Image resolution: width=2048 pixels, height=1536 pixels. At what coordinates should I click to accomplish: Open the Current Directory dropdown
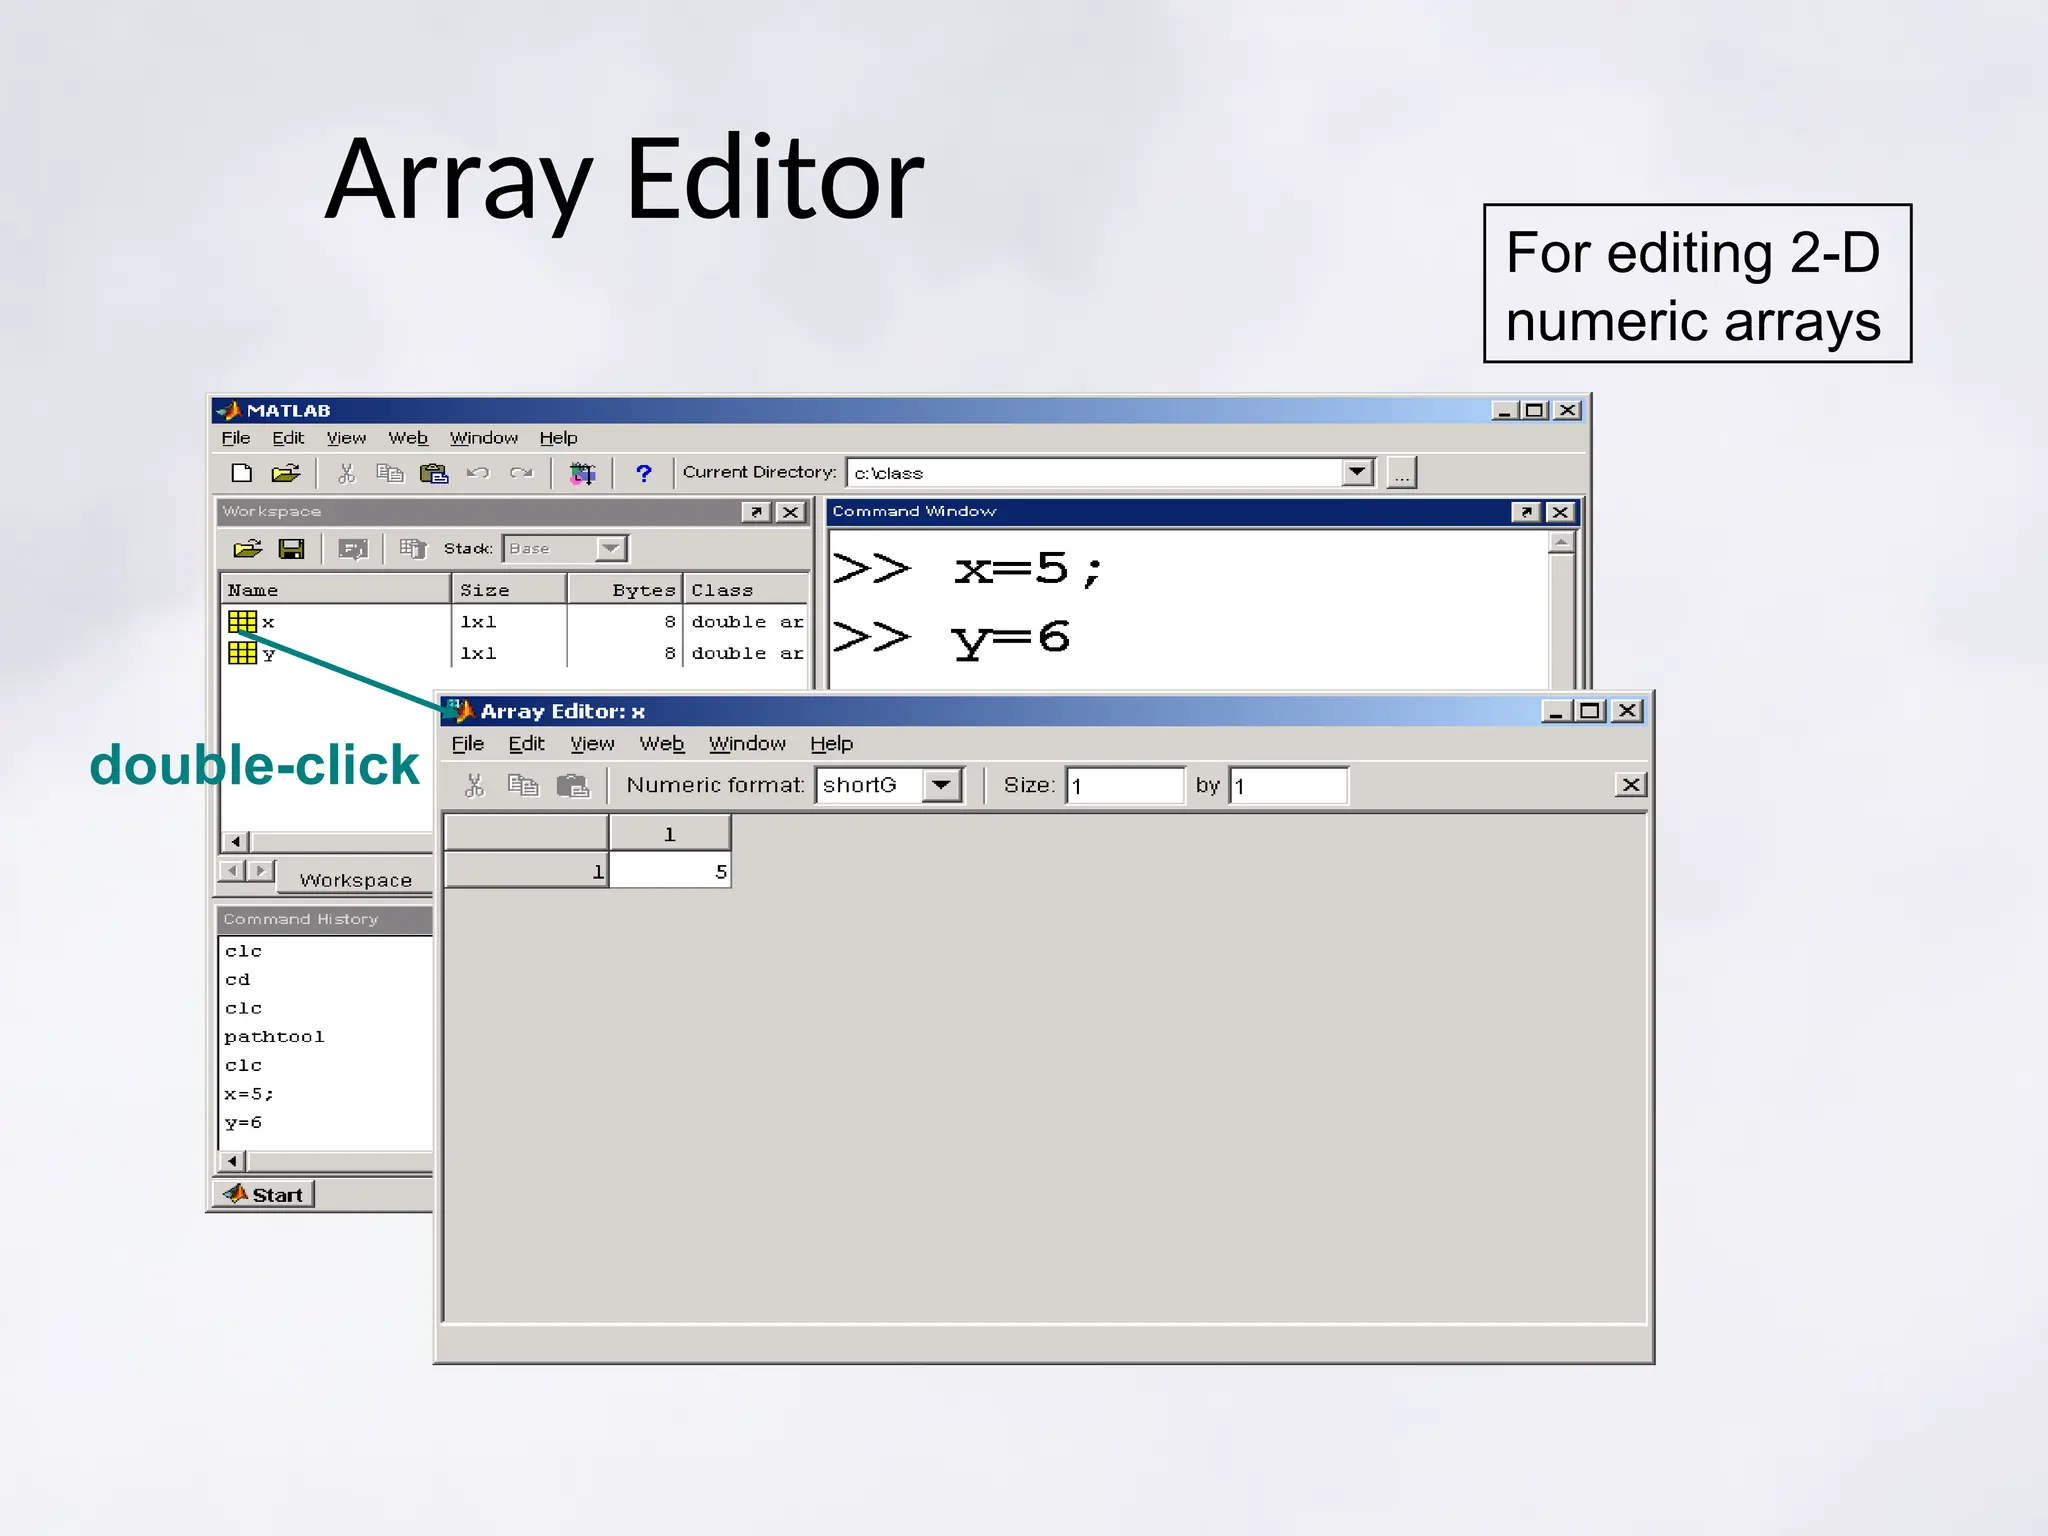click(x=1357, y=472)
